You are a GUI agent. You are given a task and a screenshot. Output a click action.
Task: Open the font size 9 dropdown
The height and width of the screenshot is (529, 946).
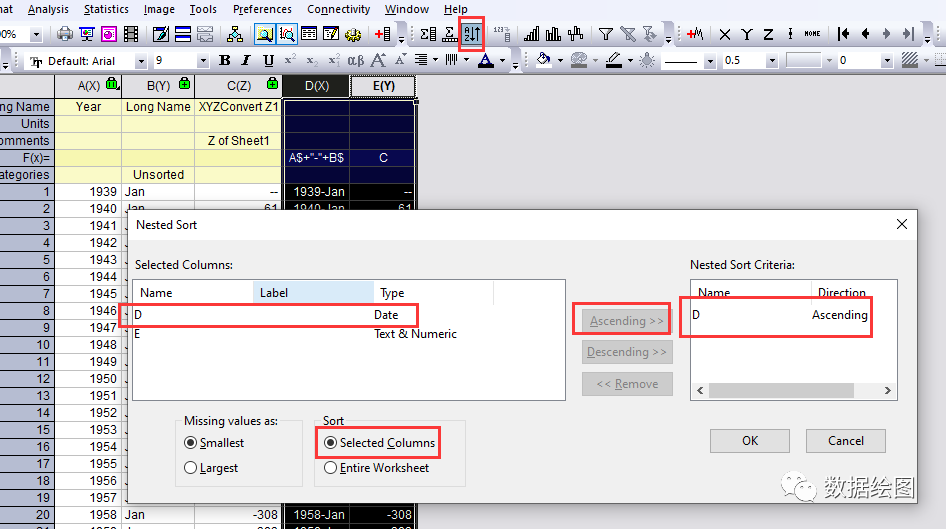pyautogui.click(x=203, y=61)
